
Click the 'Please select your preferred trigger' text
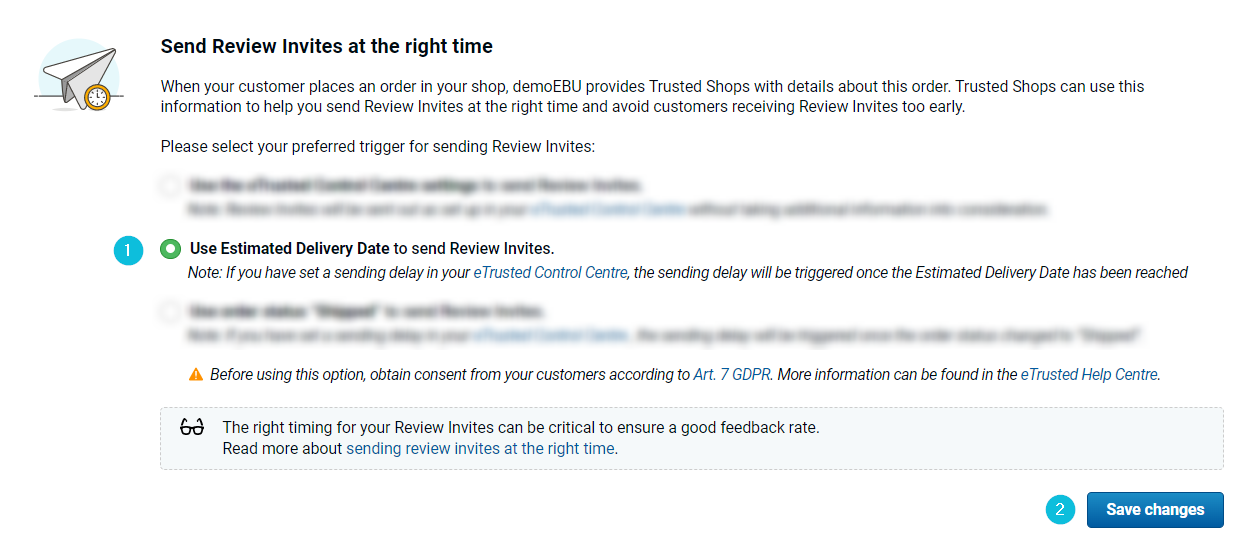(x=378, y=146)
